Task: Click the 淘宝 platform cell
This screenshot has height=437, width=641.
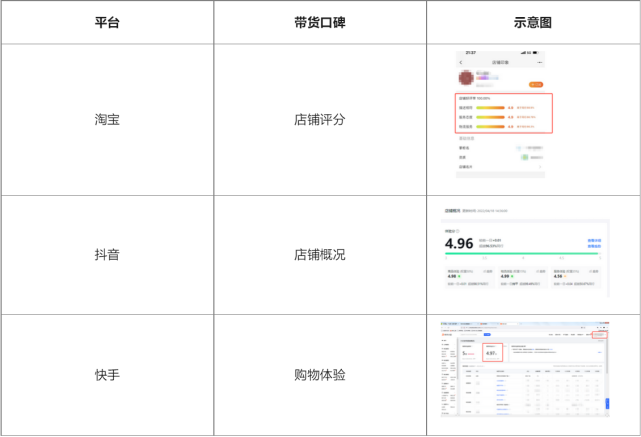Action: point(107,119)
